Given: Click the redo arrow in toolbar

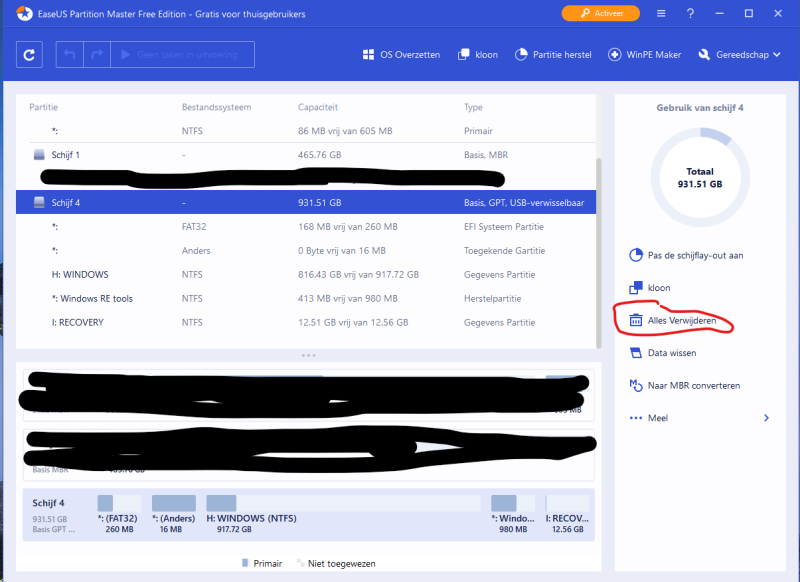Looking at the screenshot, I should pos(97,55).
